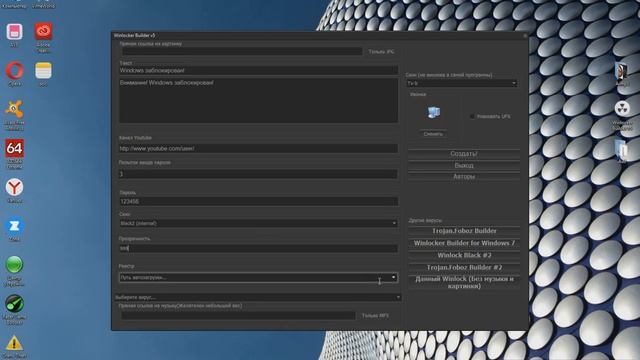Image resolution: width=640 pixels, height=360 pixels.
Task: Click the password field containing 123456
Action: pos(258,201)
